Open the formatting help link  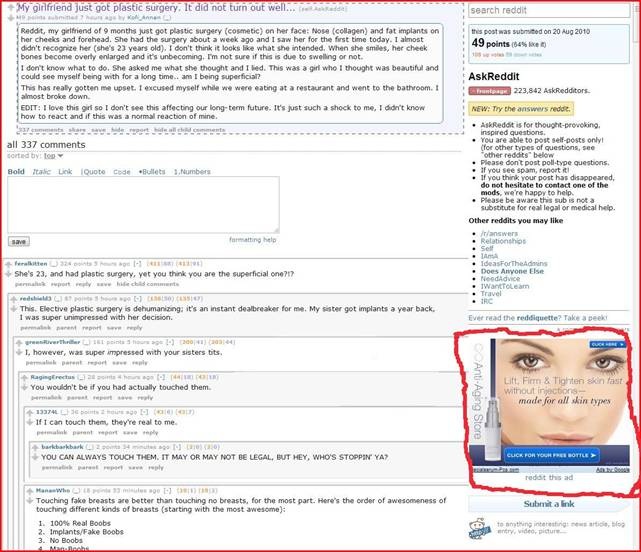pos(252,240)
